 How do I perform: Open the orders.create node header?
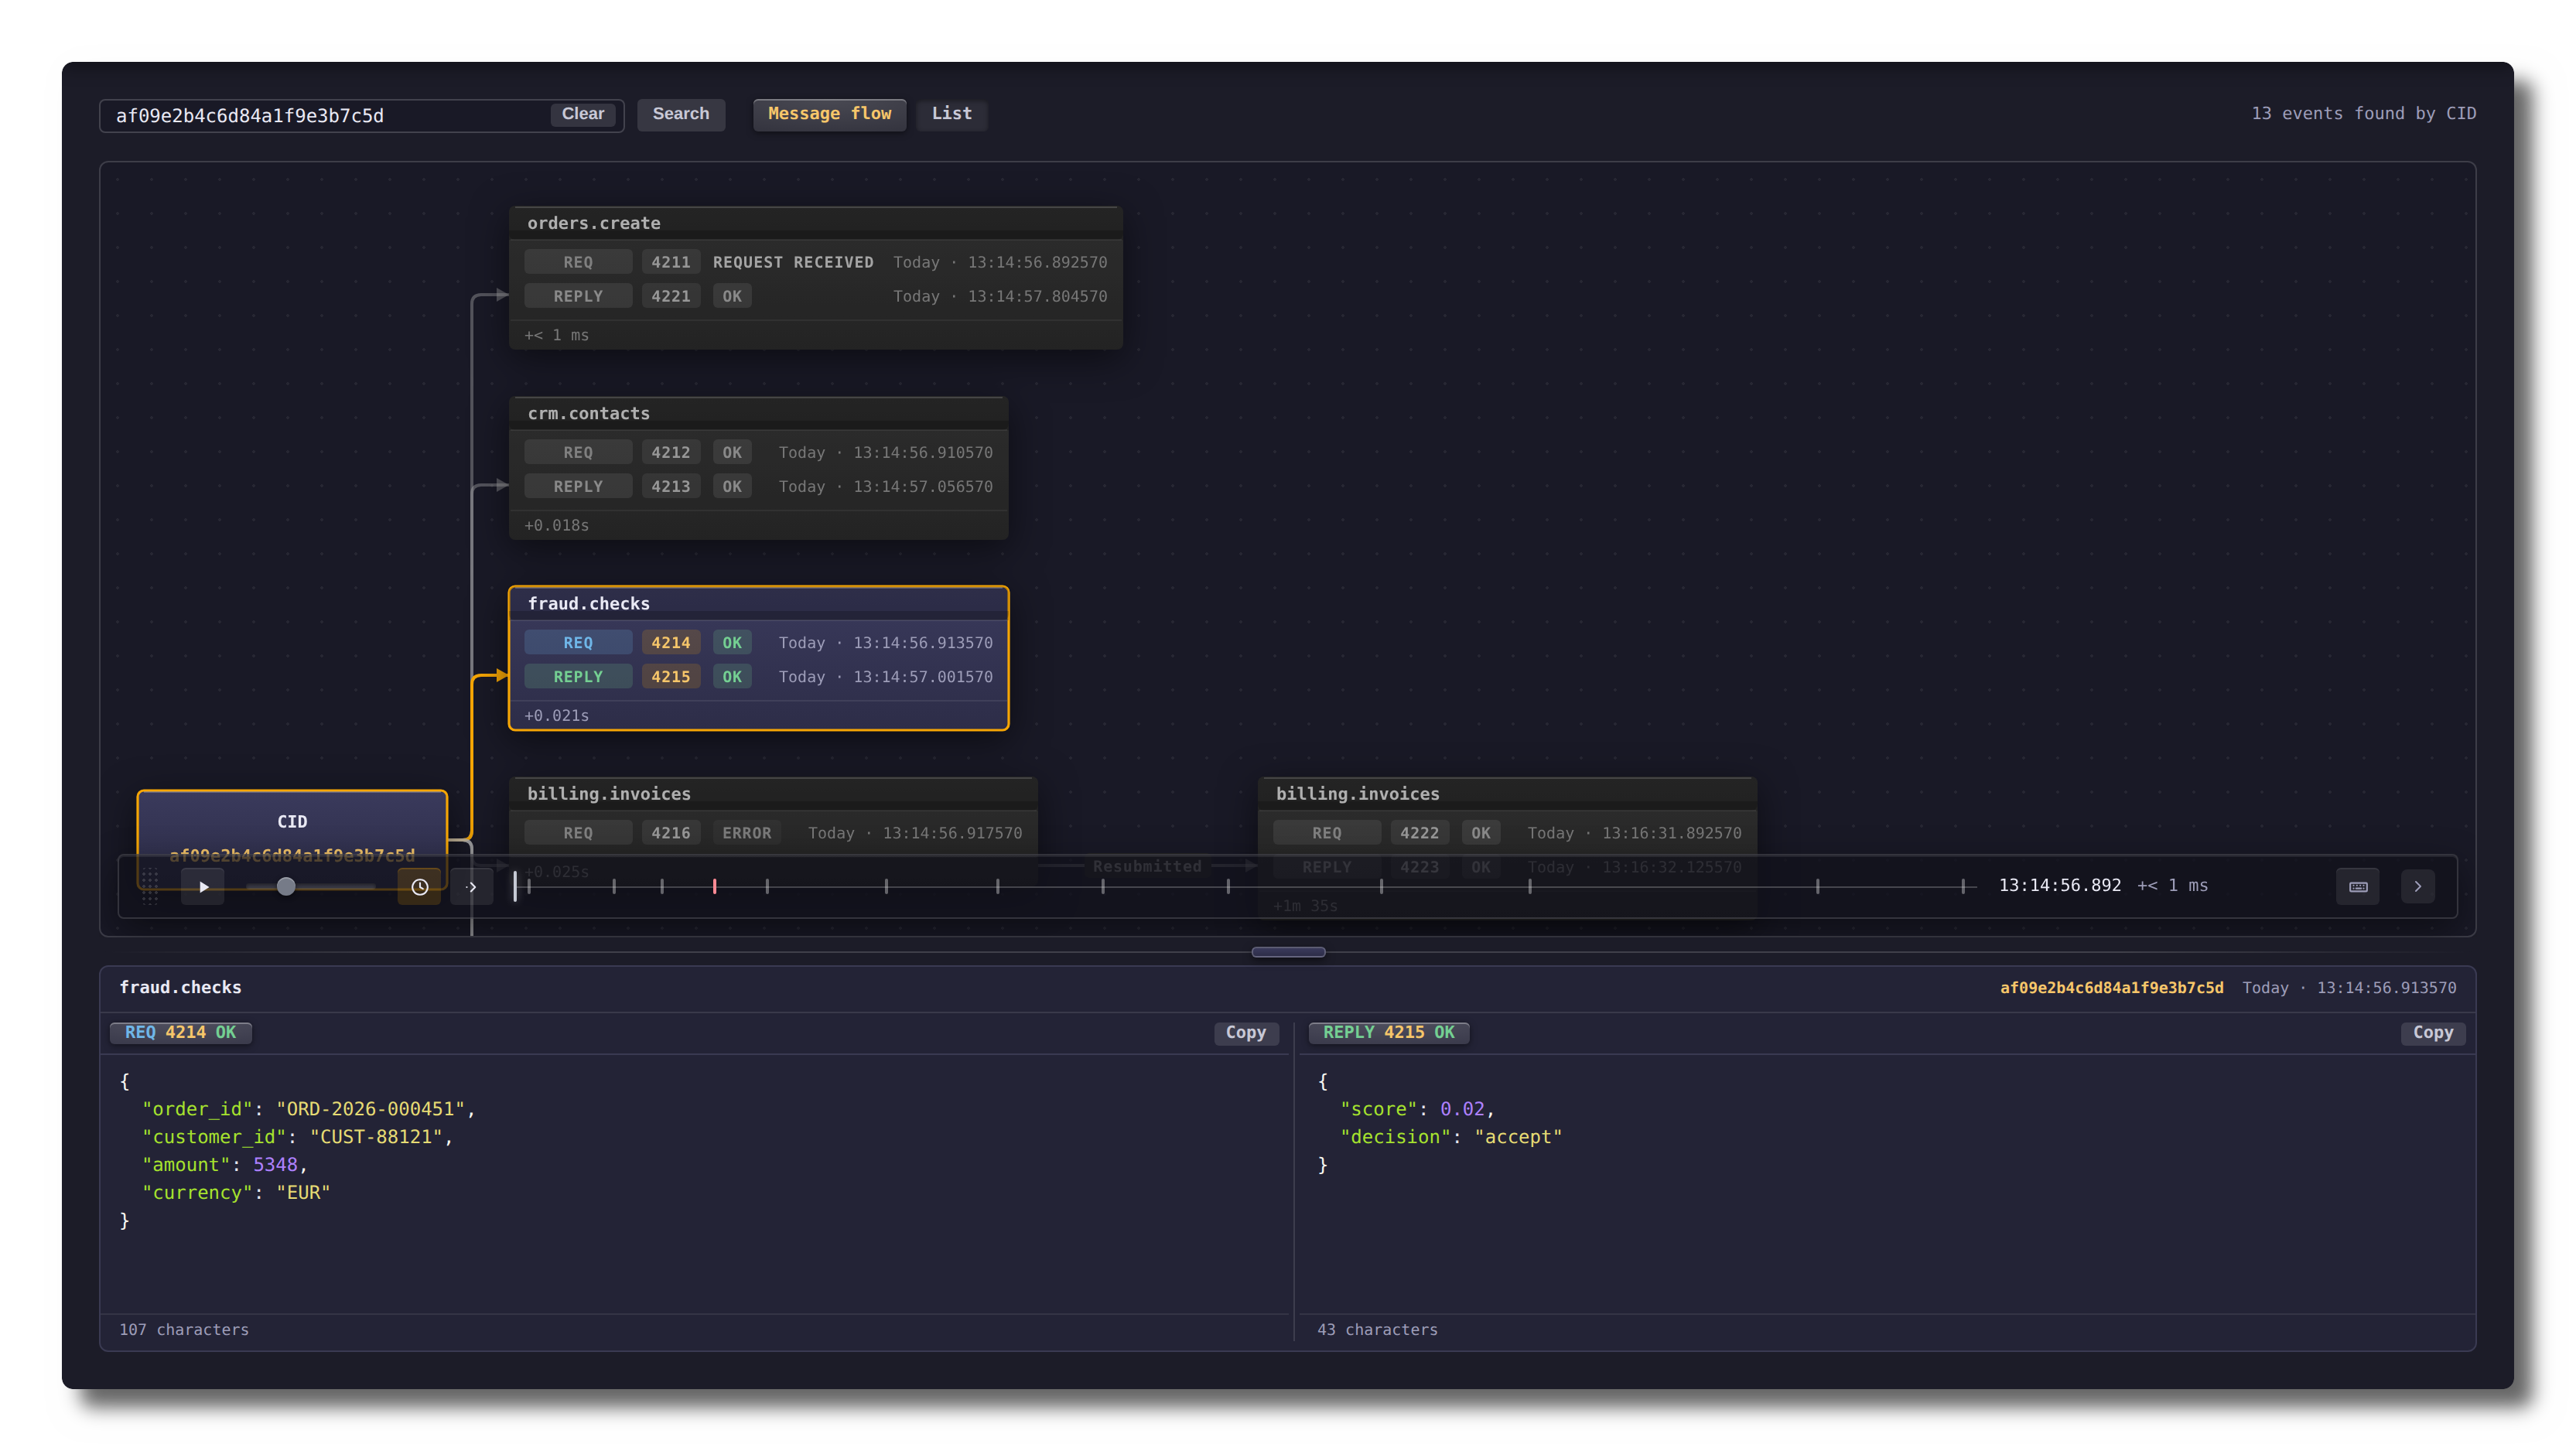click(815, 223)
